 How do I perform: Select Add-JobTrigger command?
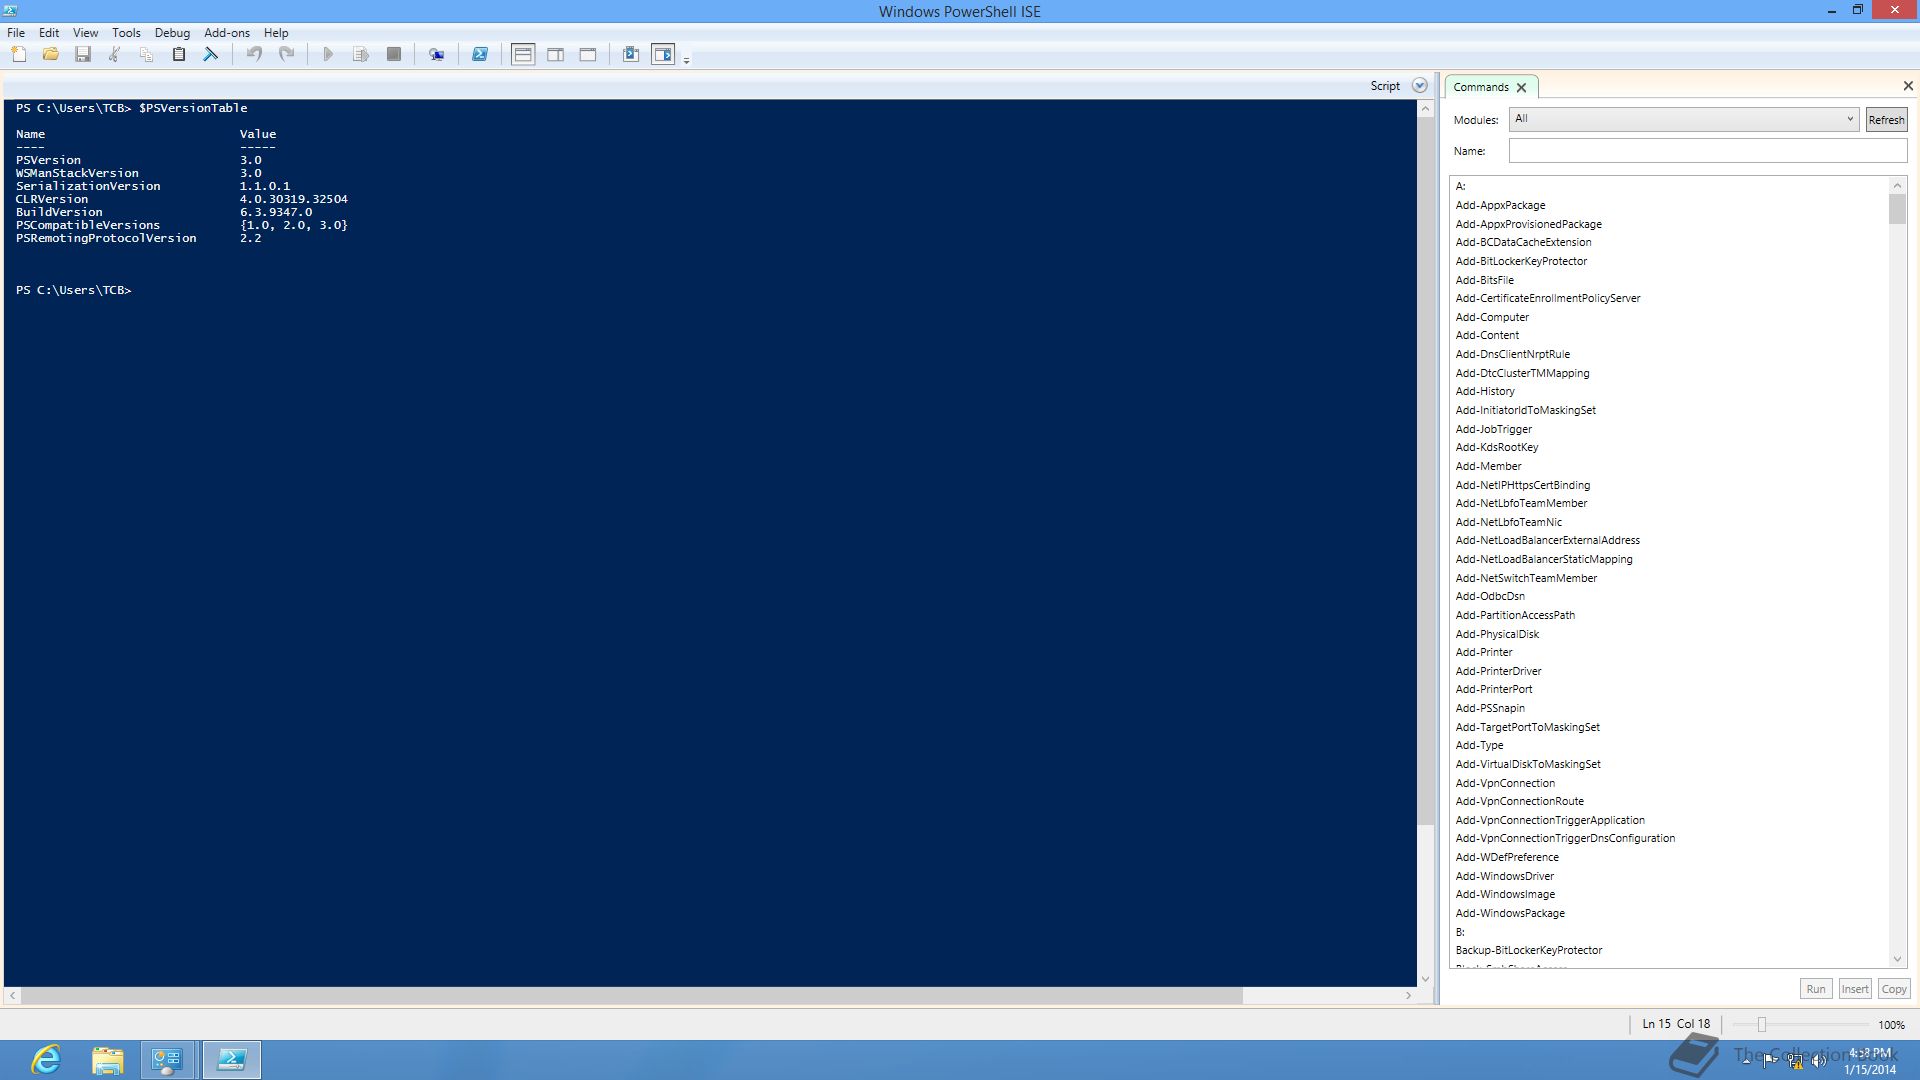1493,429
